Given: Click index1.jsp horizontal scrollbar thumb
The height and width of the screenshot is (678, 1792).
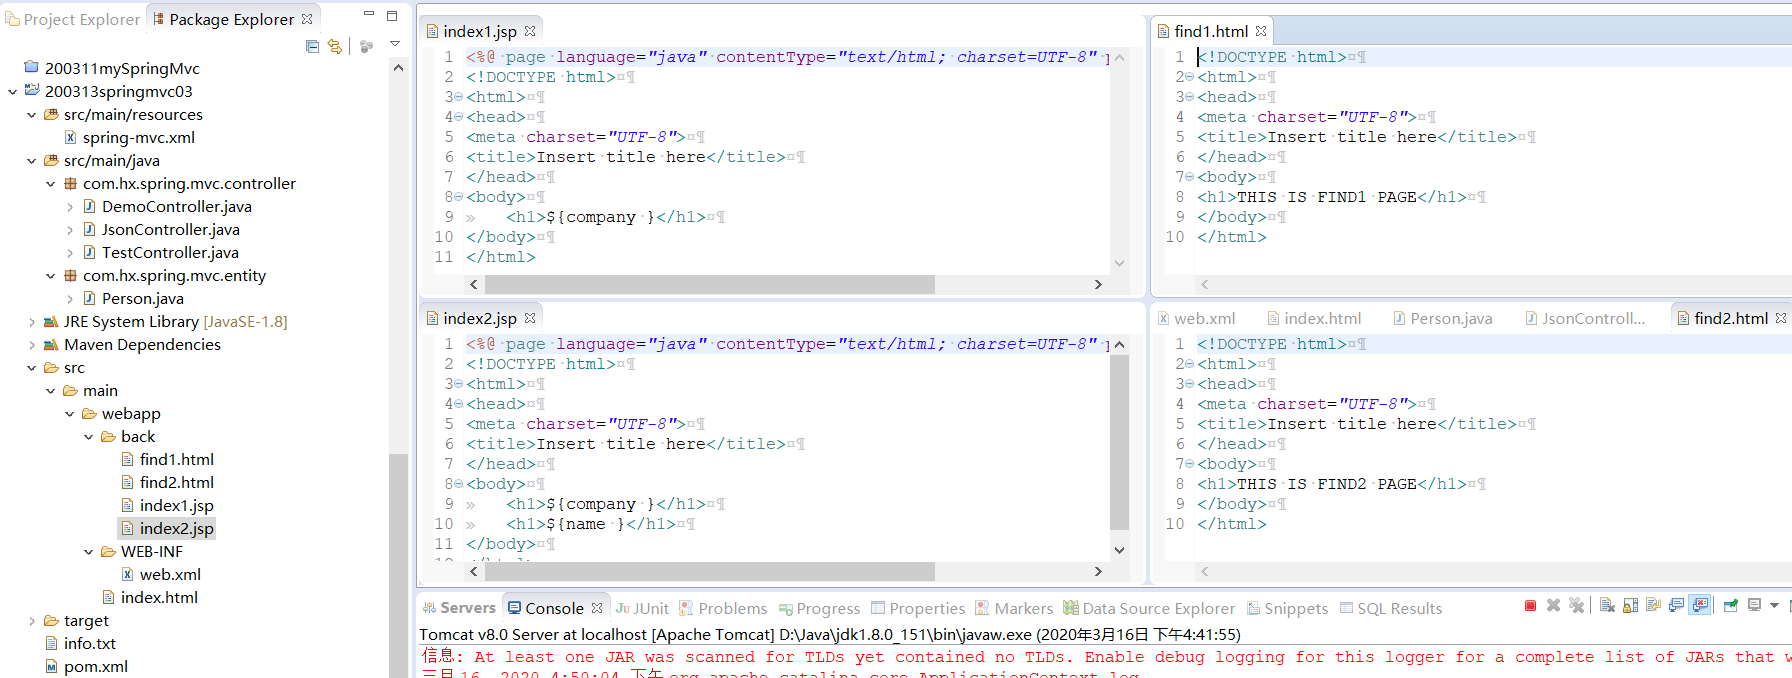Looking at the screenshot, I should (x=710, y=284).
